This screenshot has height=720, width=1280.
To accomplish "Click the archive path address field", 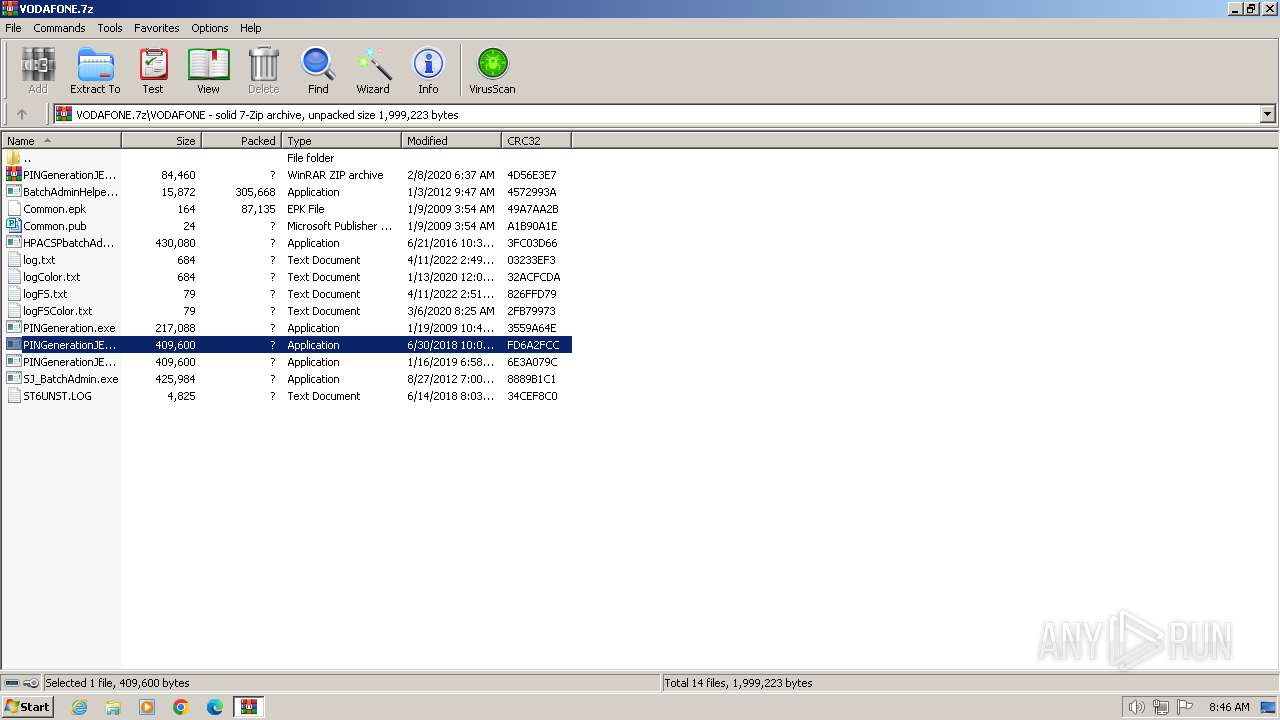I will 657,114.
